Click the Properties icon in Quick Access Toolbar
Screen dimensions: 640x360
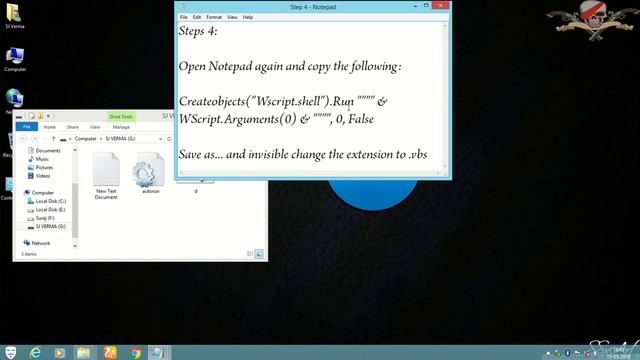coord(32,116)
